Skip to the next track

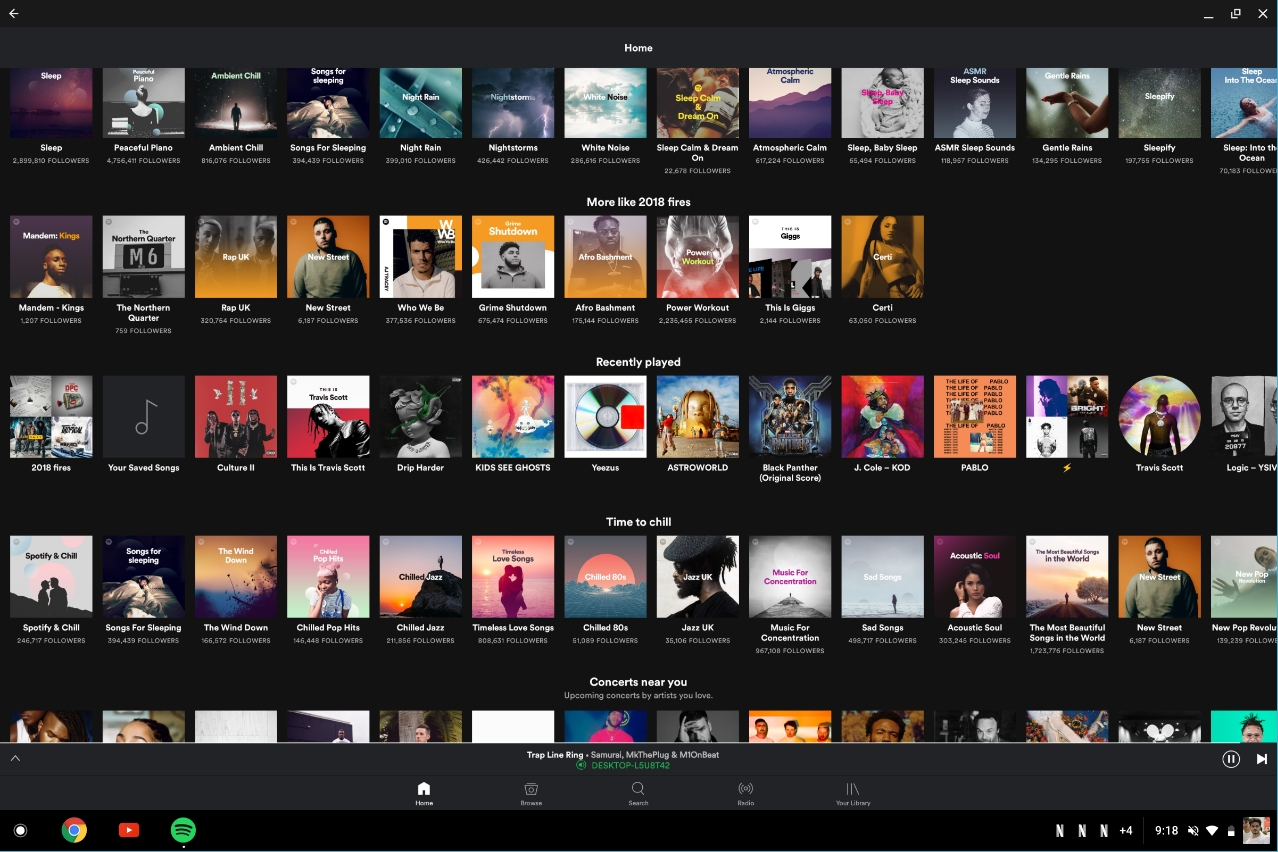[x=1261, y=759]
